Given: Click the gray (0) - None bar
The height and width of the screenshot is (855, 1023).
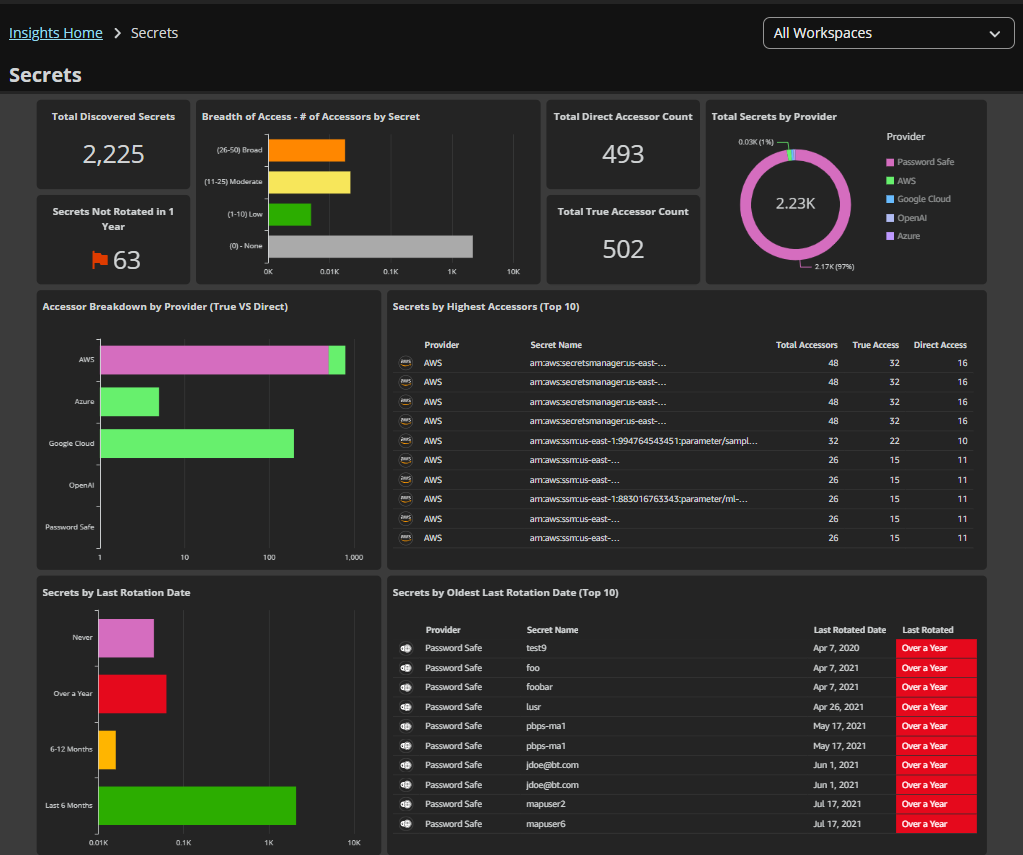Looking at the screenshot, I should coord(371,247).
